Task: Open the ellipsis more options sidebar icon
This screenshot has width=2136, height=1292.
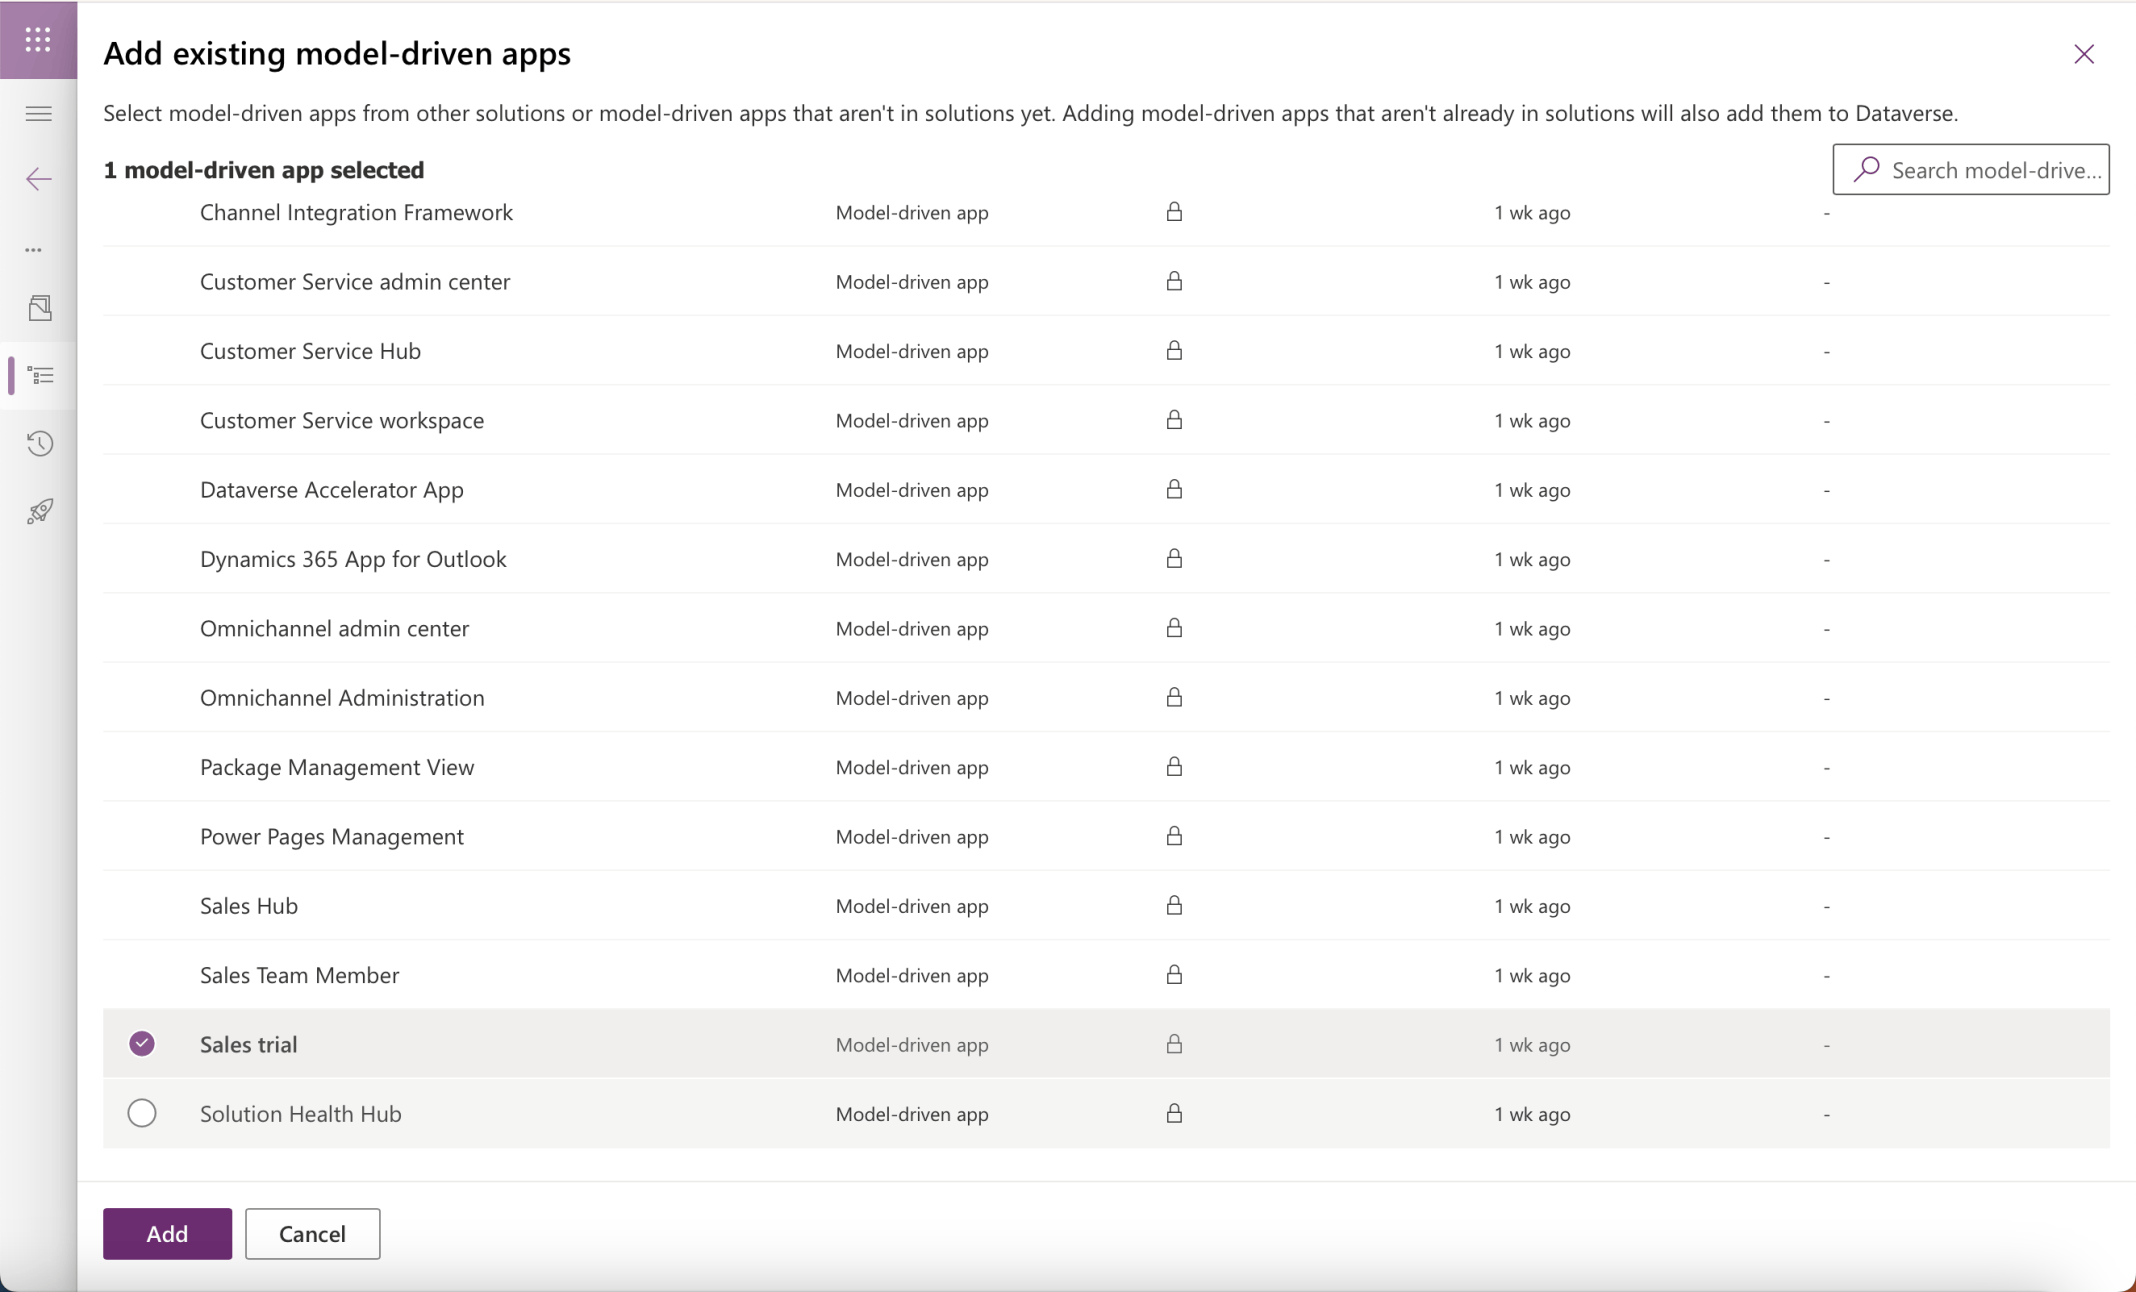Action: (x=38, y=248)
